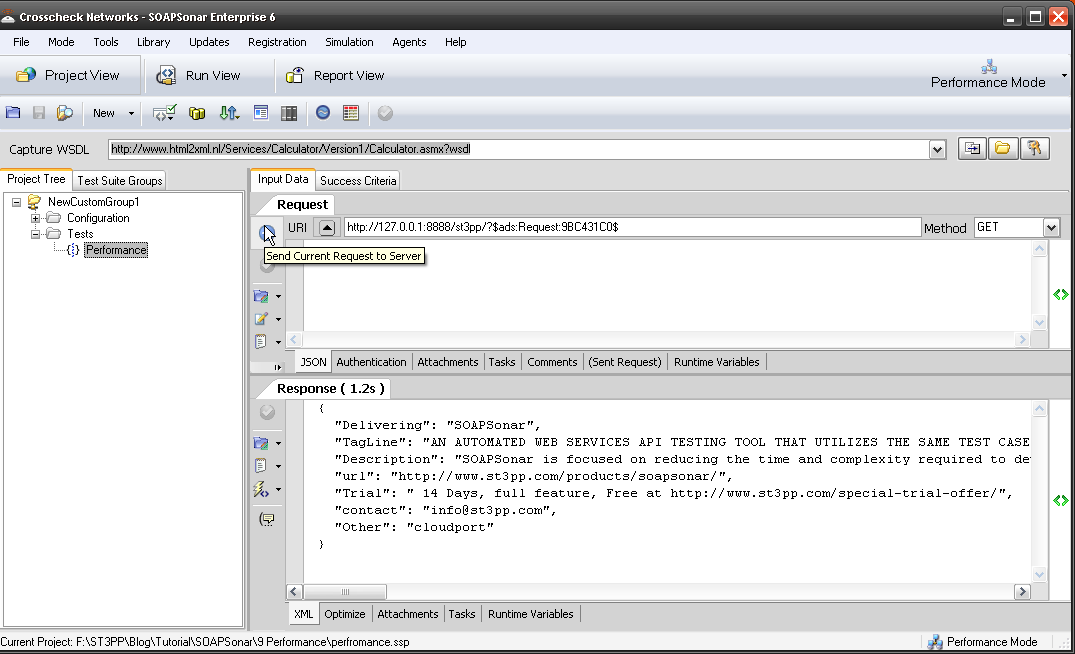Image resolution: width=1075 pixels, height=654 pixels.
Task: Click response horizontal scrollbar thumb
Action: [x=345, y=592]
